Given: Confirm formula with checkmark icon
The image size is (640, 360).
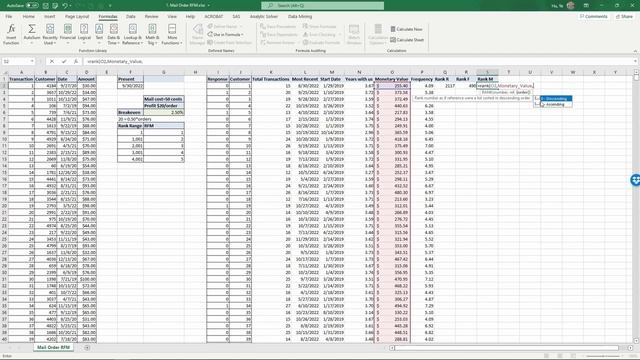Looking at the screenshot, I should (x=64, y=61).
